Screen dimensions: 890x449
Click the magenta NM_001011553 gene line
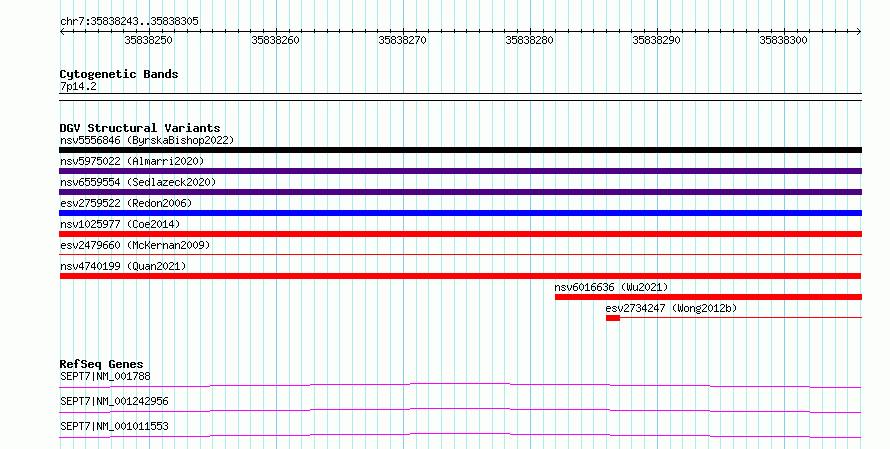click(x=460, y=435)
